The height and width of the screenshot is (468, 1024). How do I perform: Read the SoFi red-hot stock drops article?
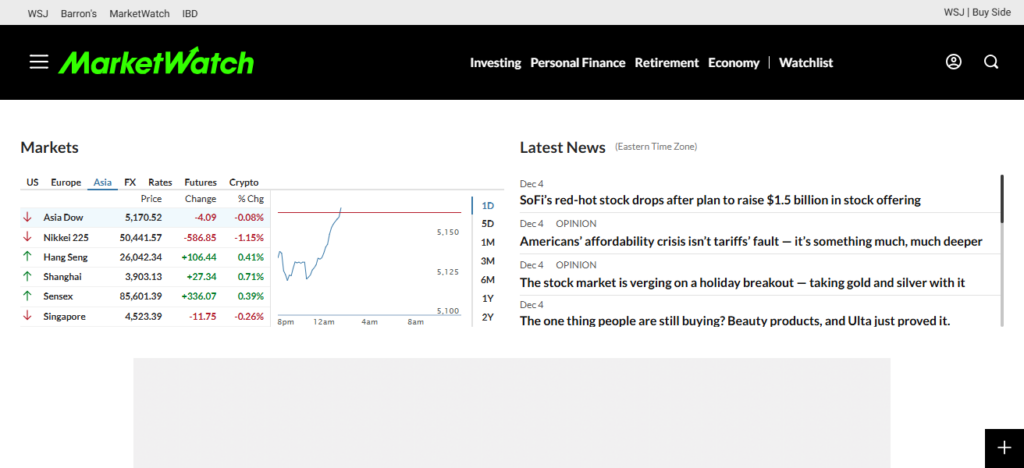click(x=720, y=200)
